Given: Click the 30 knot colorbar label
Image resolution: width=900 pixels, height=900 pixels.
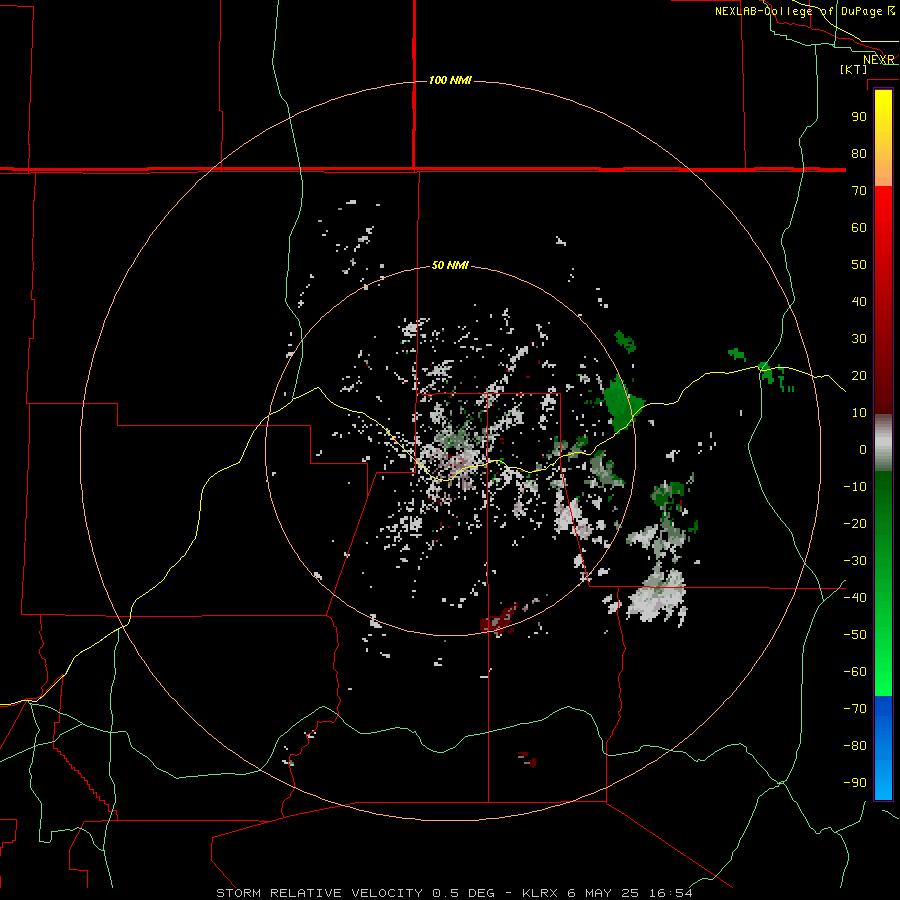Looking at the screenshot, I should (x=859, y=339).
